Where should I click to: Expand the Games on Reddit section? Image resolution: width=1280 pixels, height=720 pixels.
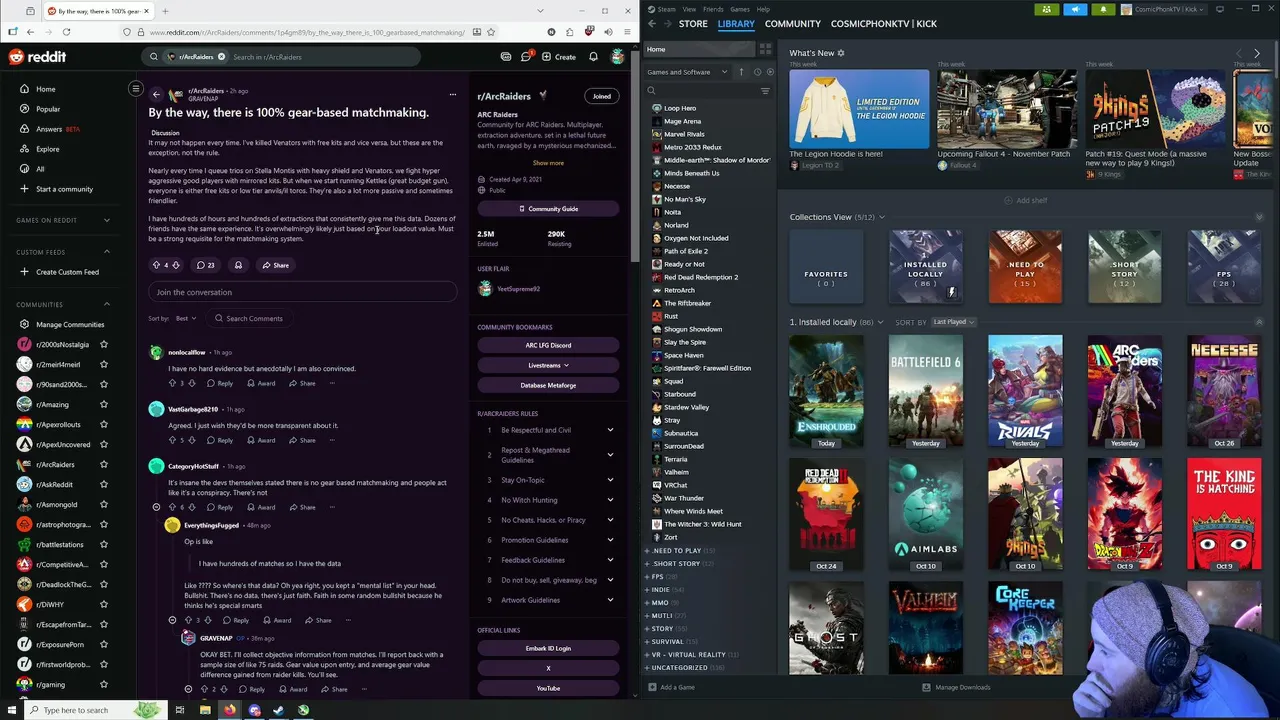click(107, 220)
